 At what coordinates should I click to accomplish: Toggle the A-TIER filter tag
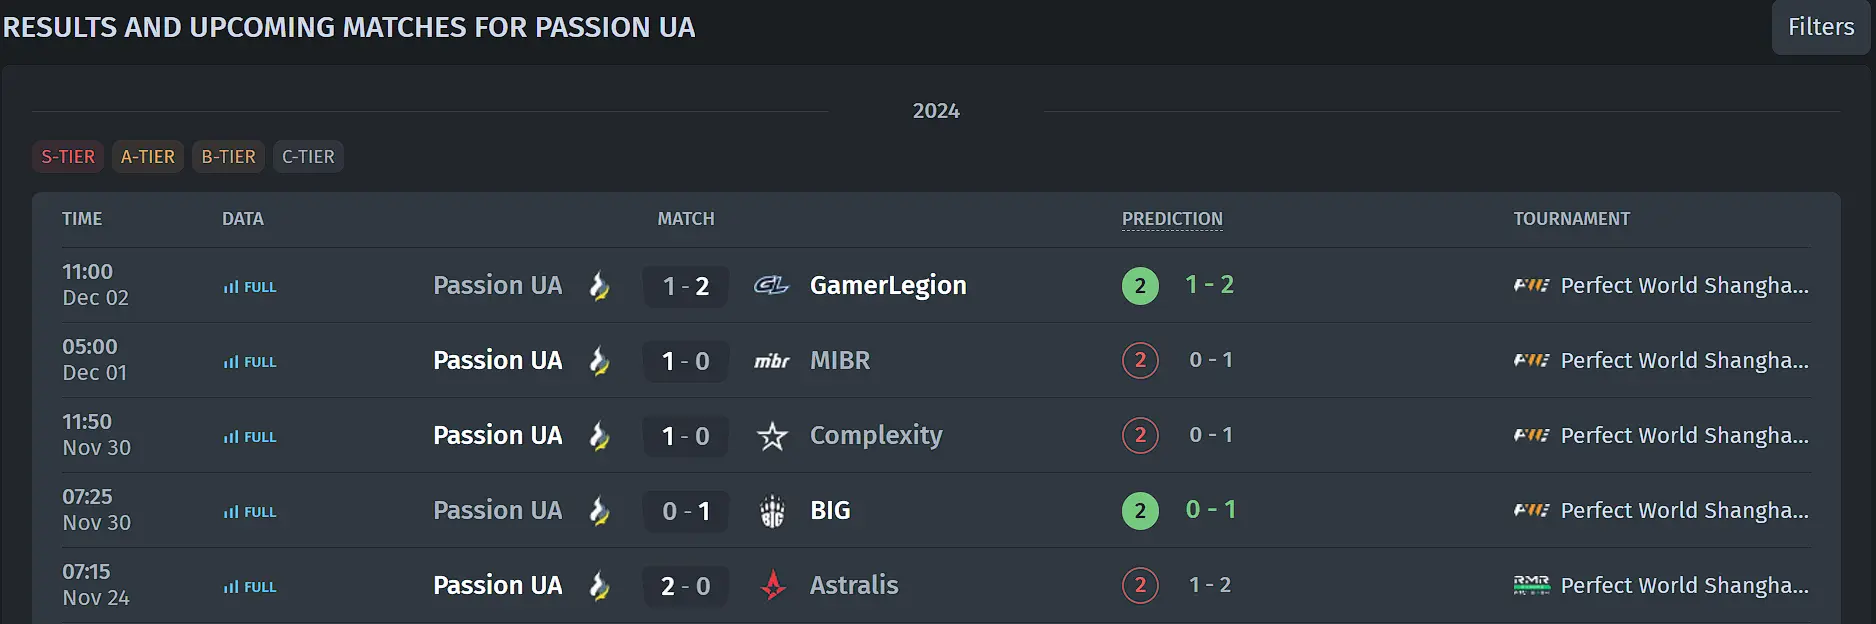pyautogui.click(x=148, y=157)
